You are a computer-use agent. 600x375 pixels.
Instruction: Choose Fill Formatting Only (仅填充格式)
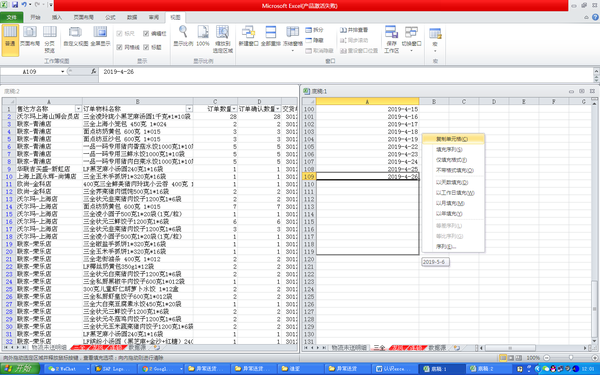coord(453,160)
